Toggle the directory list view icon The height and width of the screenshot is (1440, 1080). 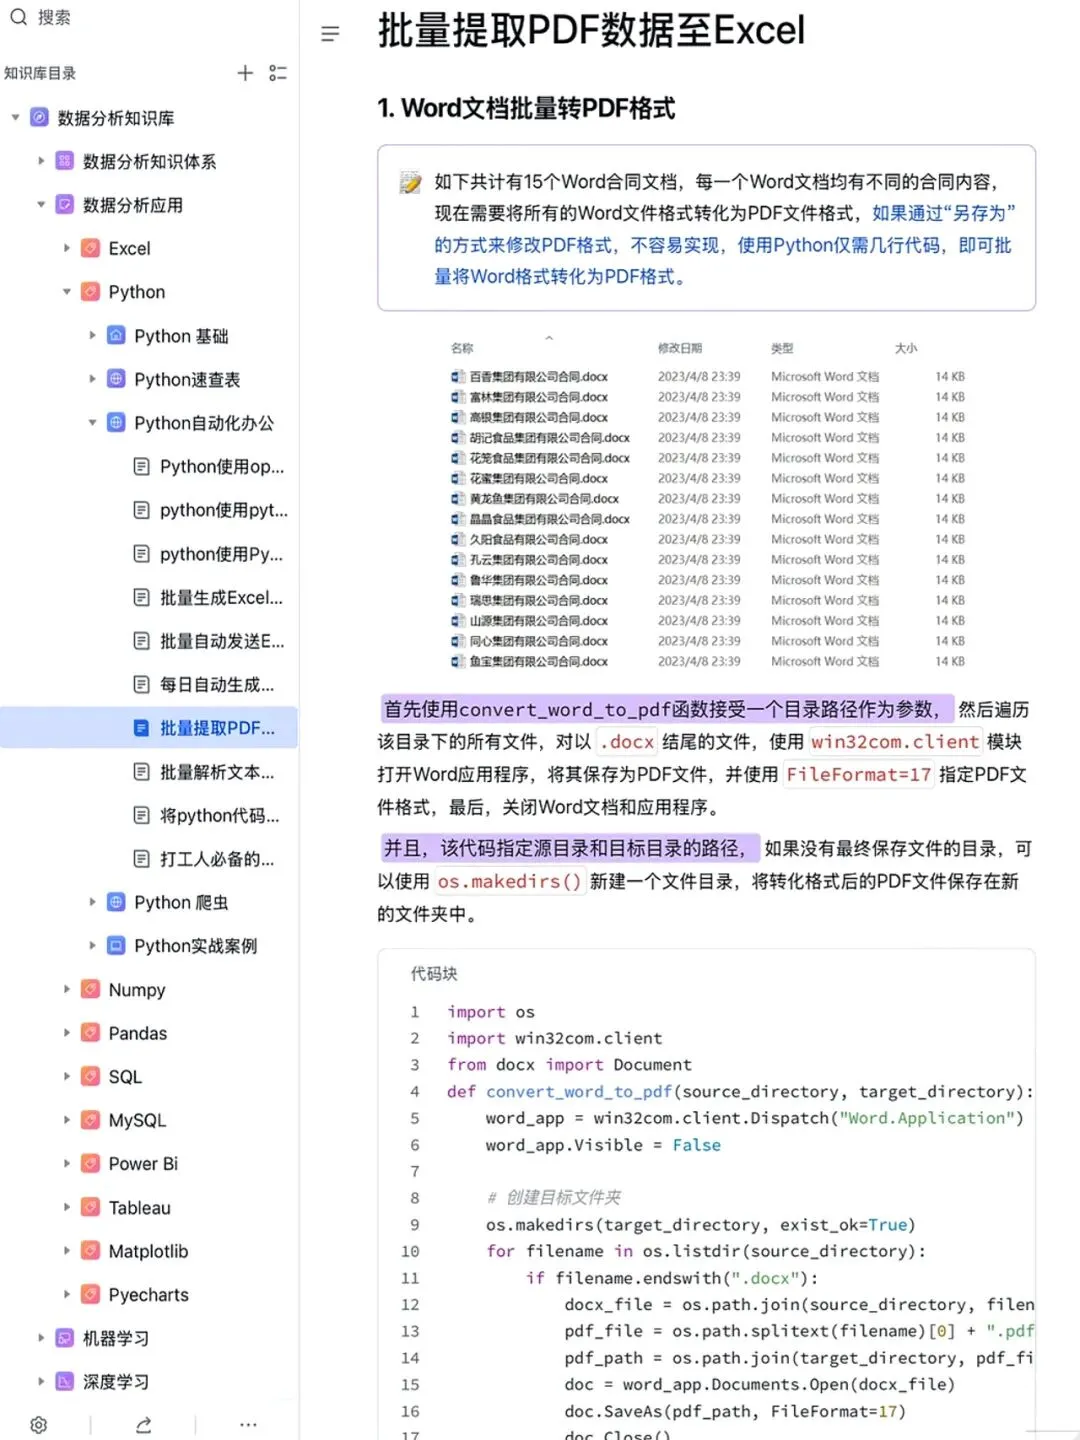tap(278, 73)
